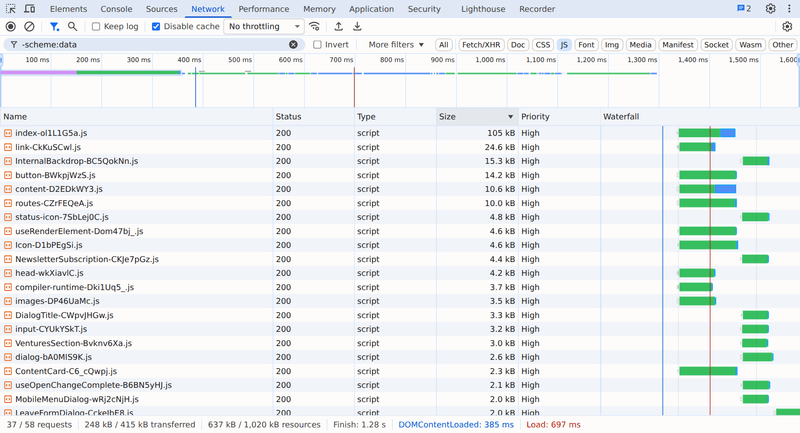Stop recording network log
The width and height of the screenshot is (800, 433).
[x=10, y=27]
